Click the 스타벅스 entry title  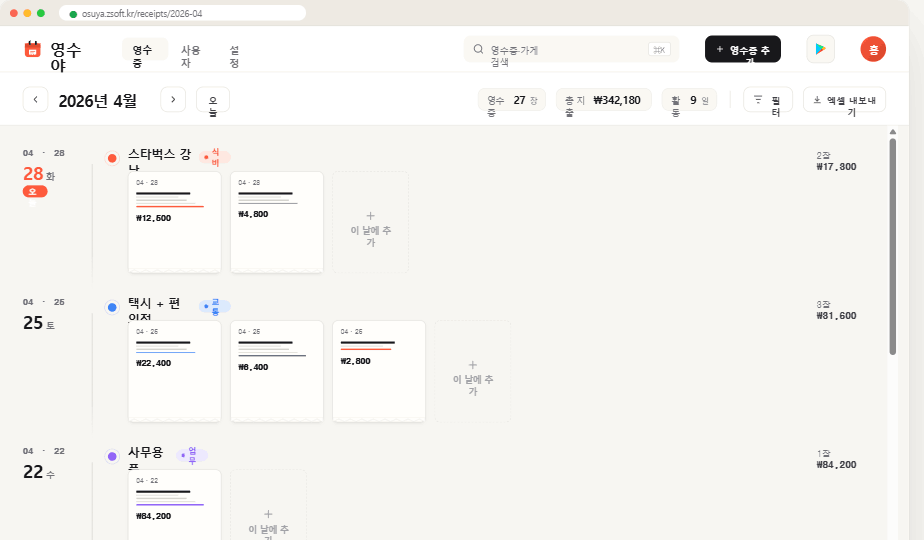(x=160, y=158)
